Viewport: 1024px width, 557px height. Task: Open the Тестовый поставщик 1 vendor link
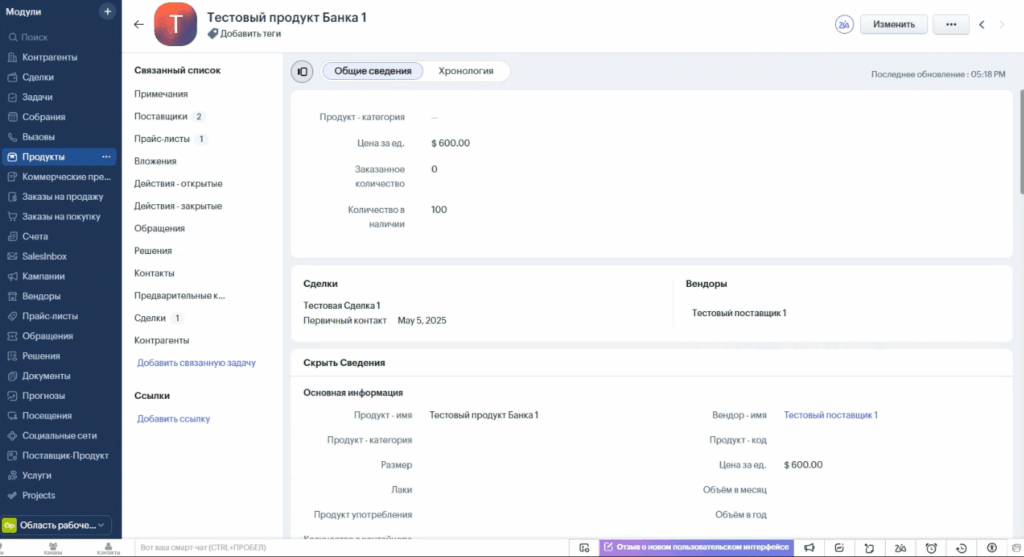point(830,415)
